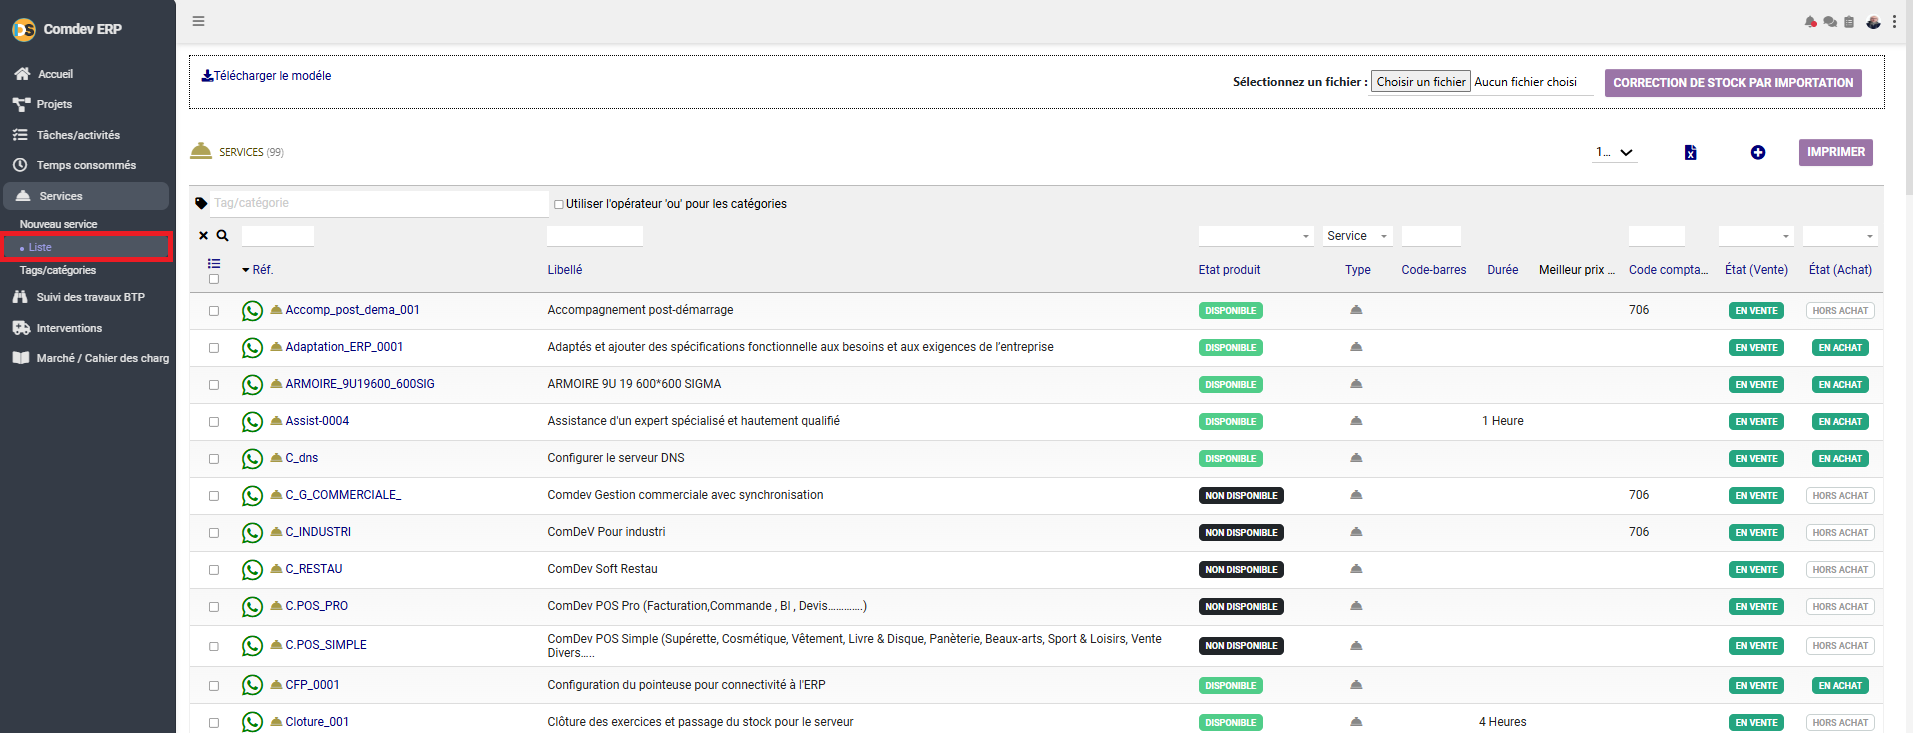Click Correction de stock par importation button
Viewport: 1913px width, 733px height.
tap(1733, 83)
